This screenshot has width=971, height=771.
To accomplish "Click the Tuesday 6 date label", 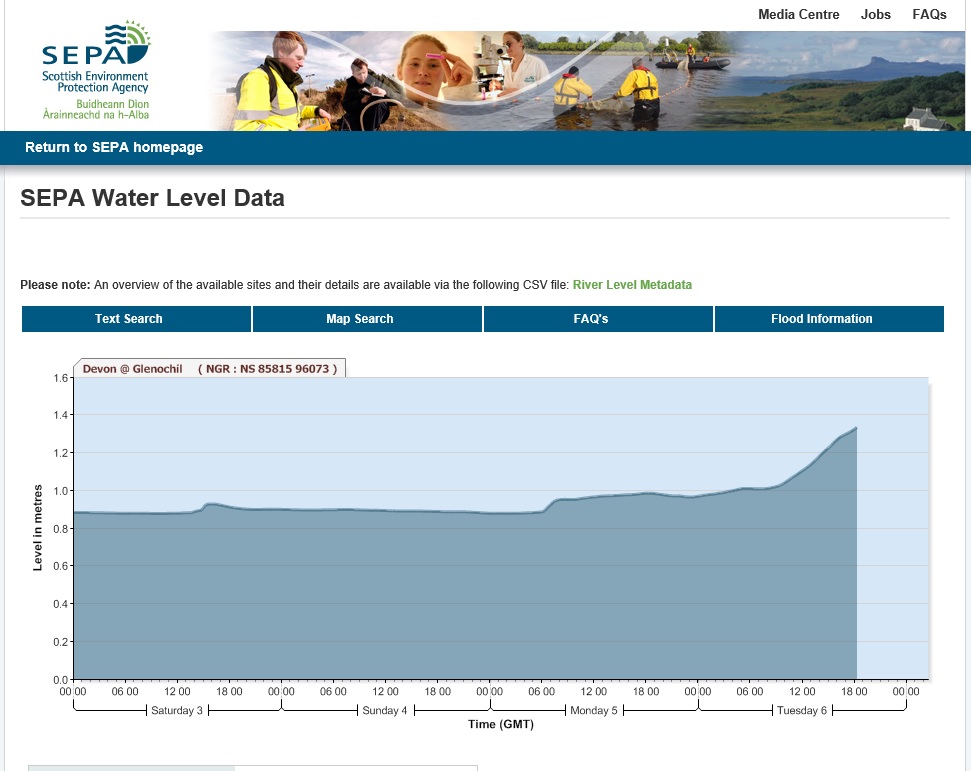I will 802,711.
